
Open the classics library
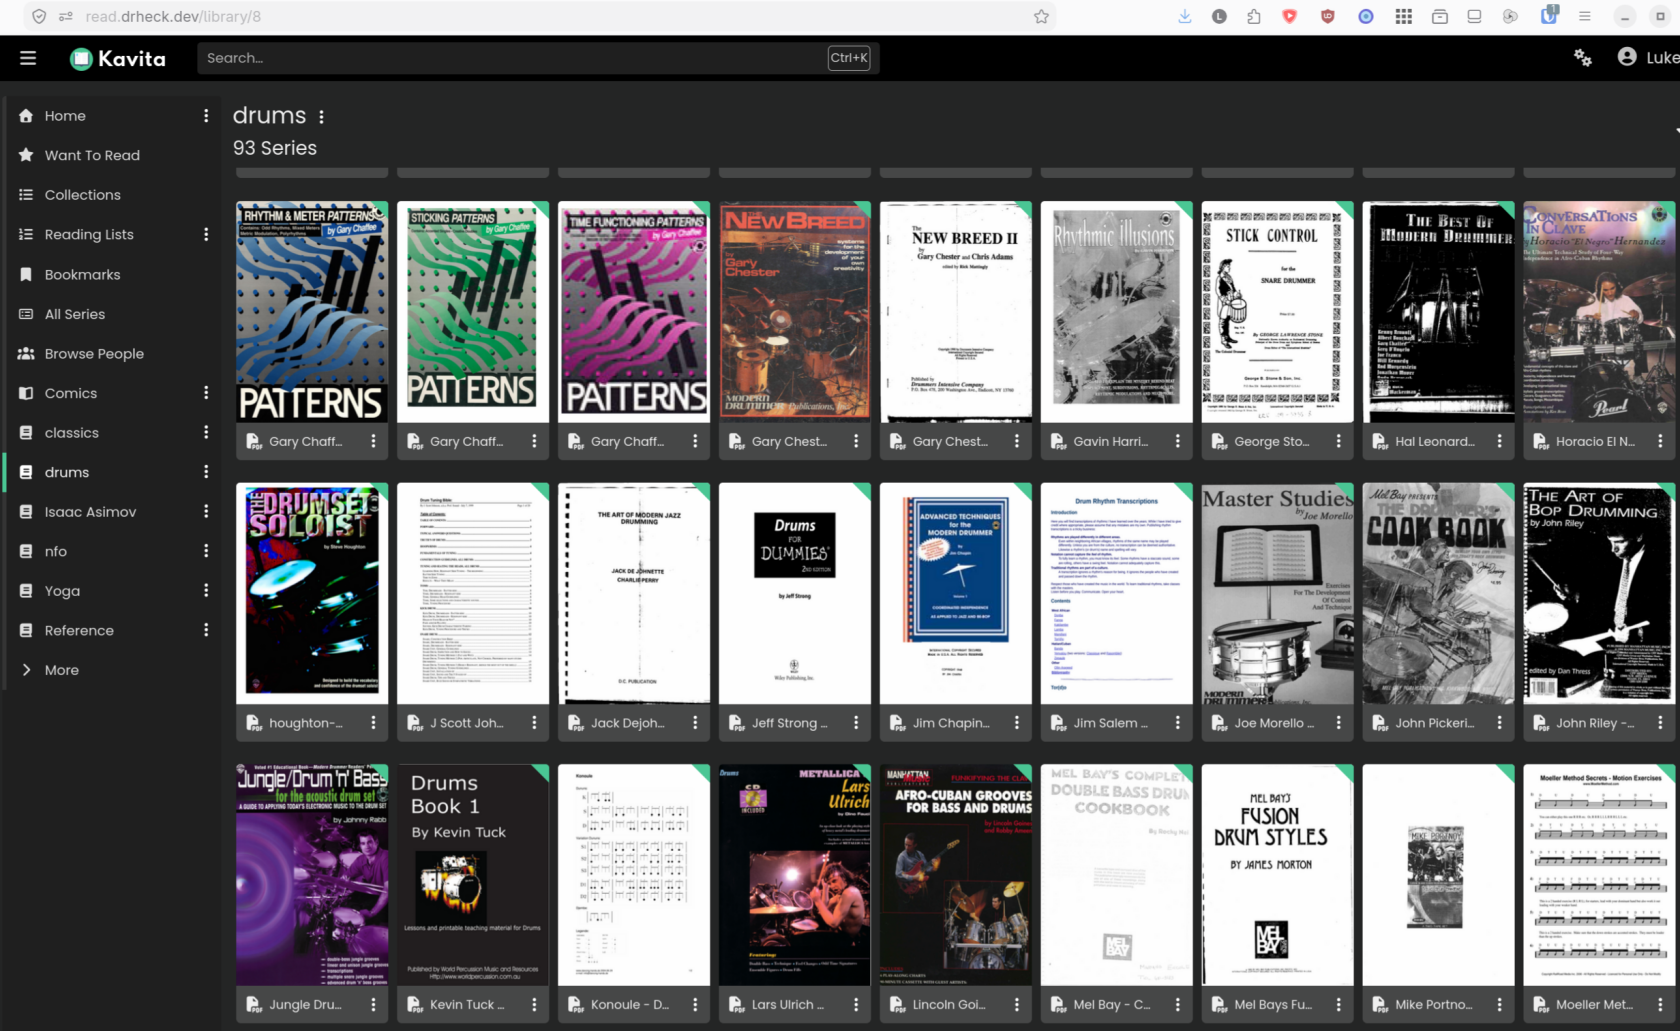tap(72, 433)
